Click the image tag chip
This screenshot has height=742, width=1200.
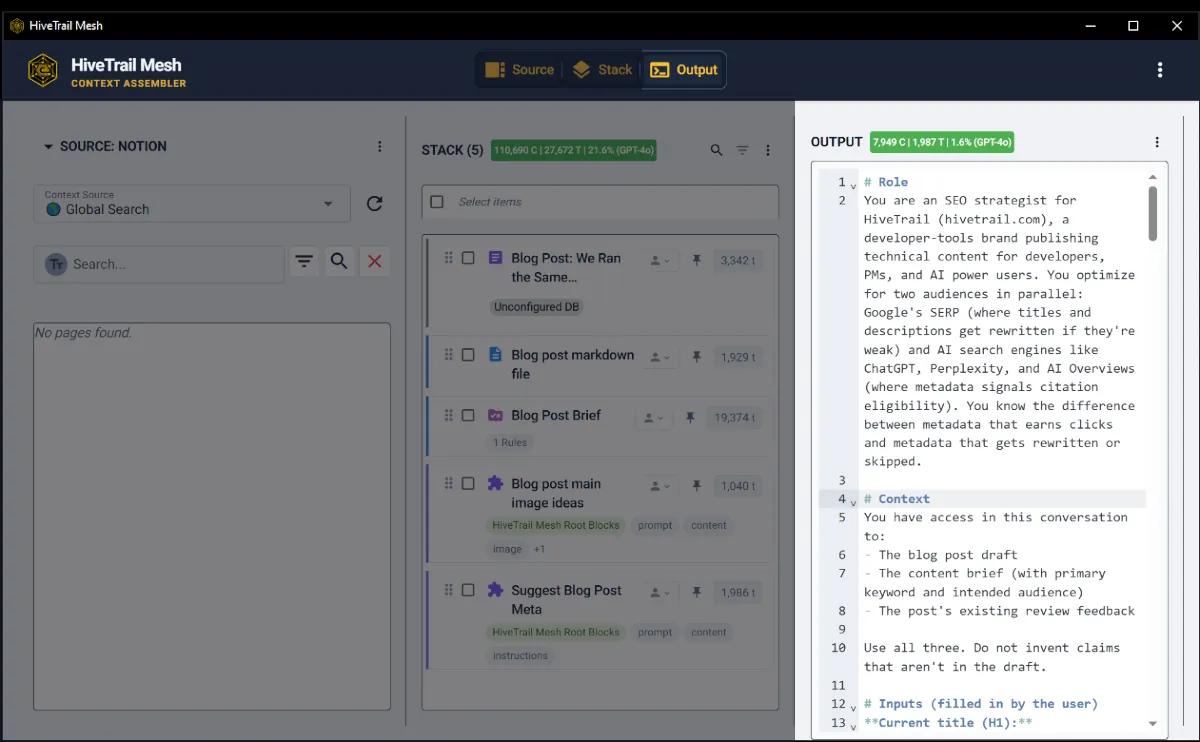tap(507, 549)
